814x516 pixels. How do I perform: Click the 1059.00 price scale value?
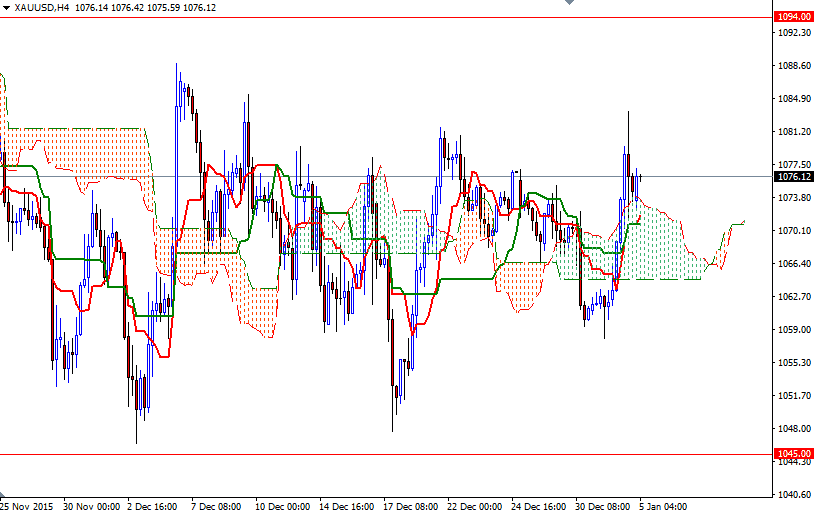coord(793,329)
